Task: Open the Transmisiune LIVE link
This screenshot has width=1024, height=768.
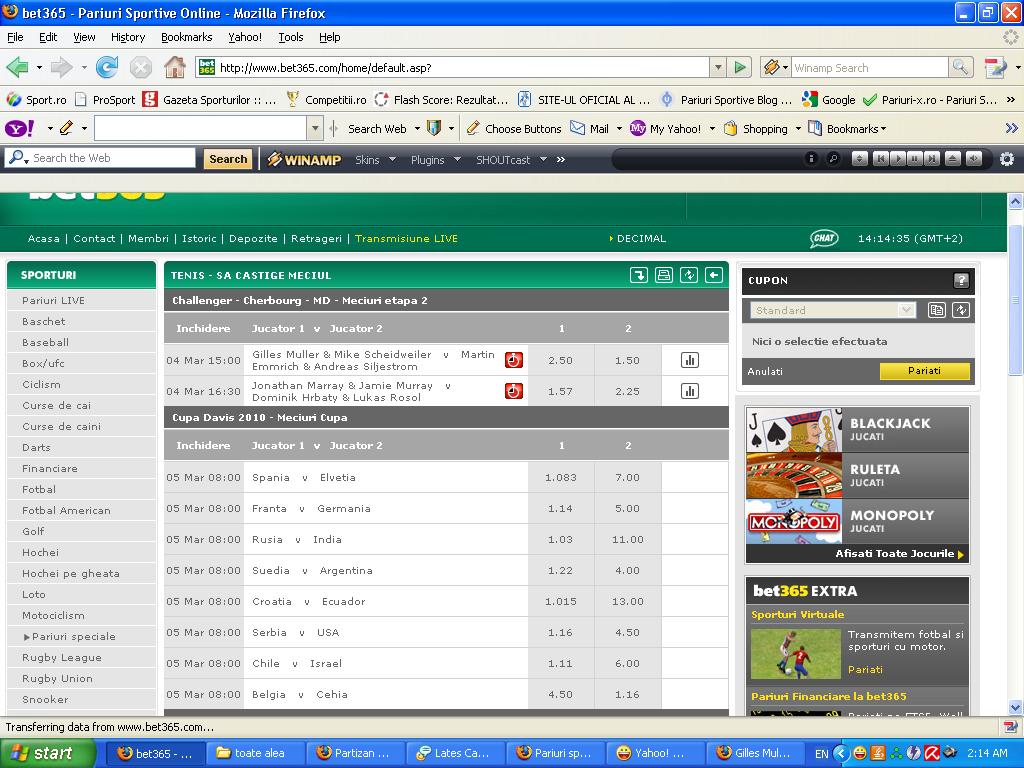Action: [x=406, y=238]
